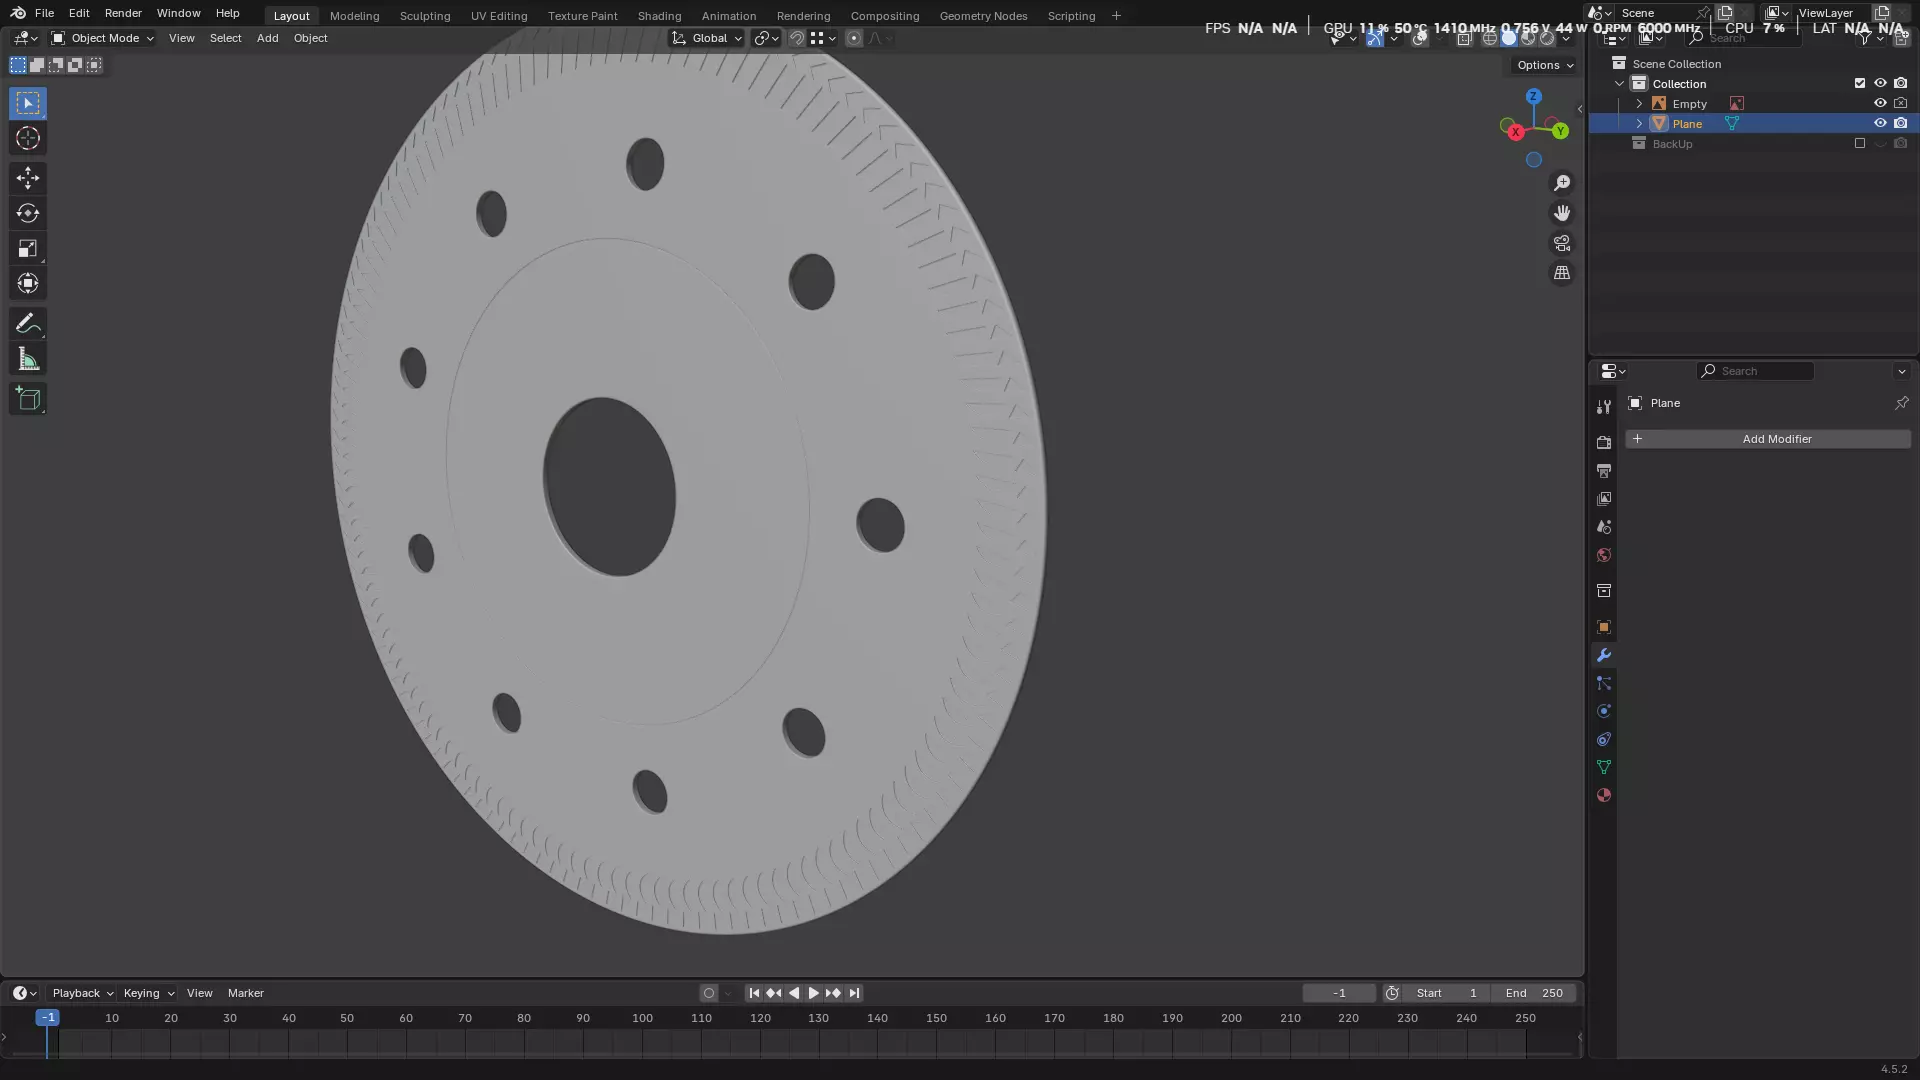Open the Object Constraints tab
The image size is (1920, 1080).
(1604, 739)
